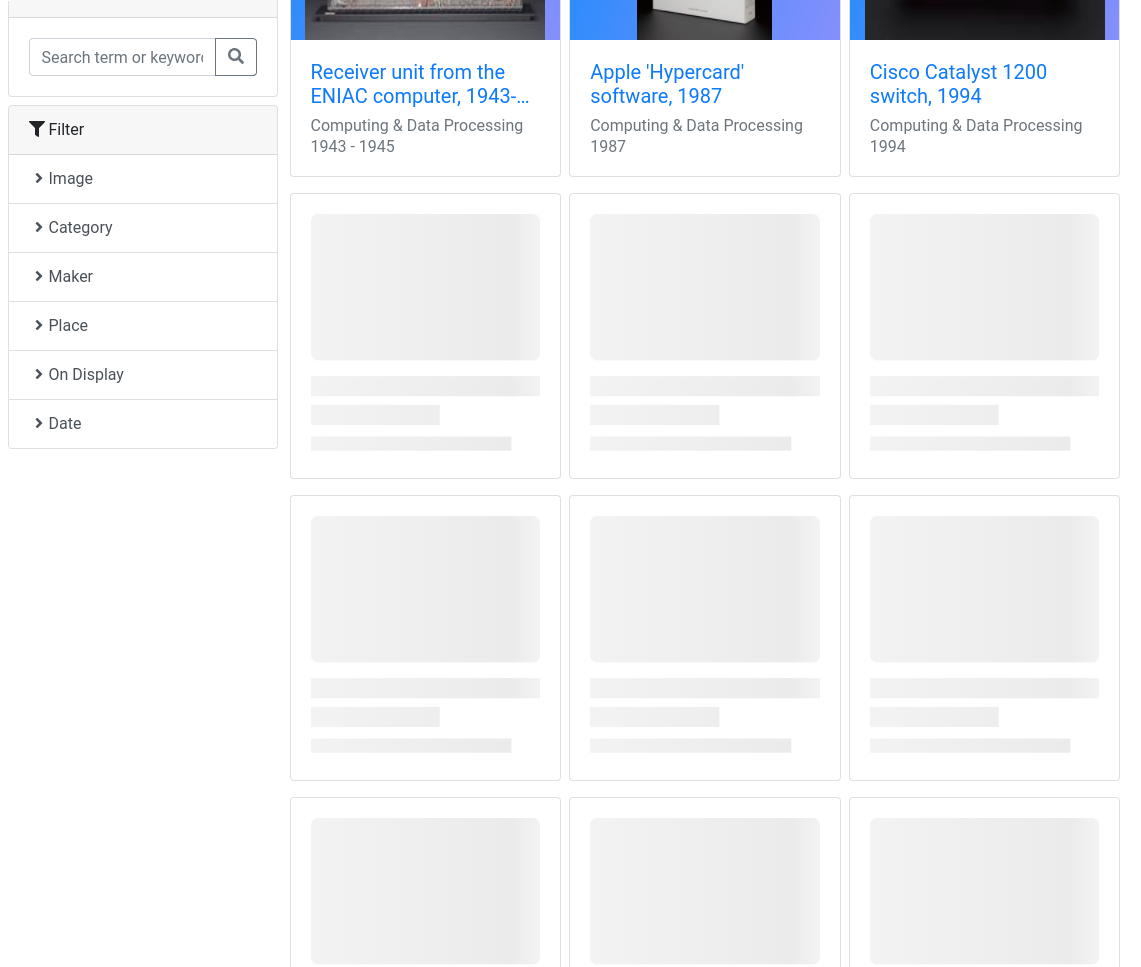Click the '1943 - 1945' date text
The image size is (1141, 967).
[x=352, y=146]
